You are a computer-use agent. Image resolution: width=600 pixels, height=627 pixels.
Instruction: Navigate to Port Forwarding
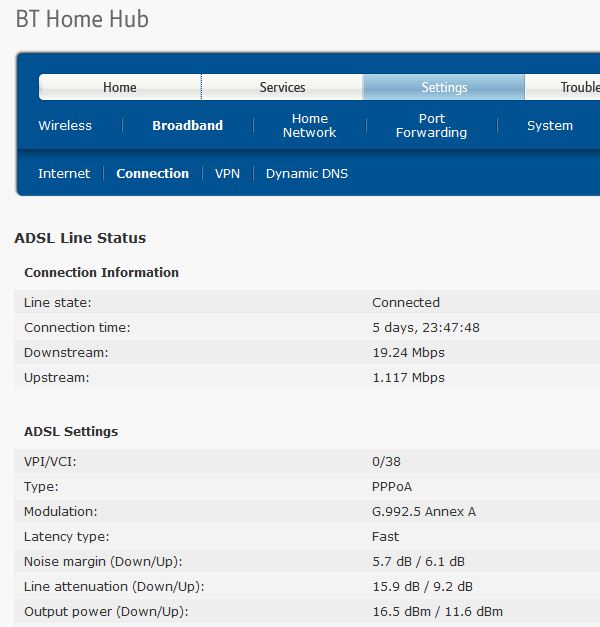pos(431,125)
